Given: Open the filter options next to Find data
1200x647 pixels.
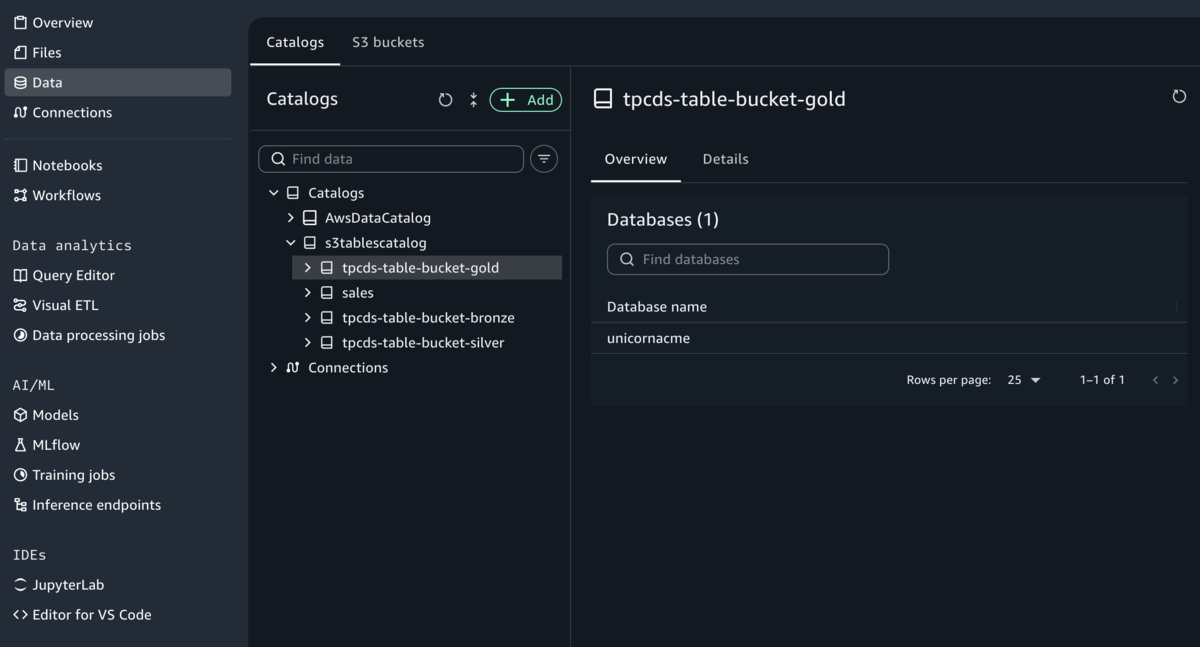Looking at the screenshot, I should point(544,159).
